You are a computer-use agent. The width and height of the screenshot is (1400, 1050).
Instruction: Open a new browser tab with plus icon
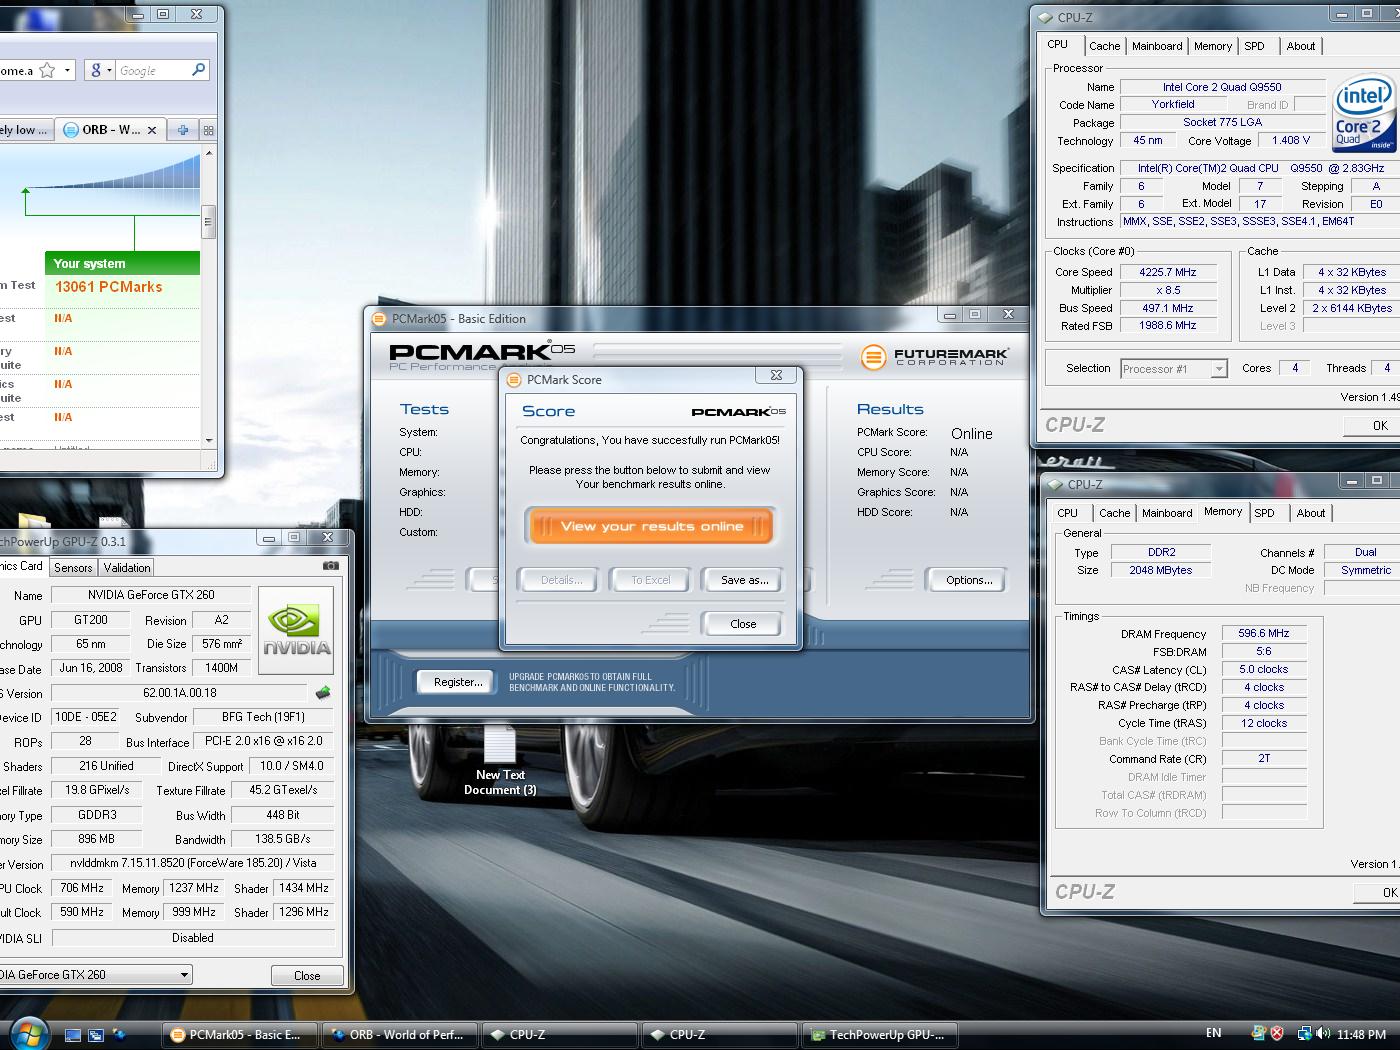pos(182,130)
